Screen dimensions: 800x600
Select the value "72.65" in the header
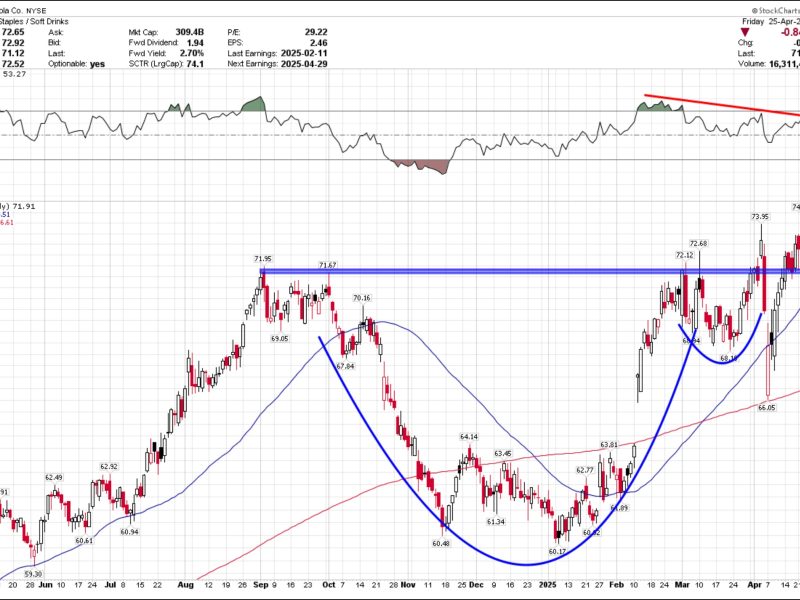pos(13,32)
